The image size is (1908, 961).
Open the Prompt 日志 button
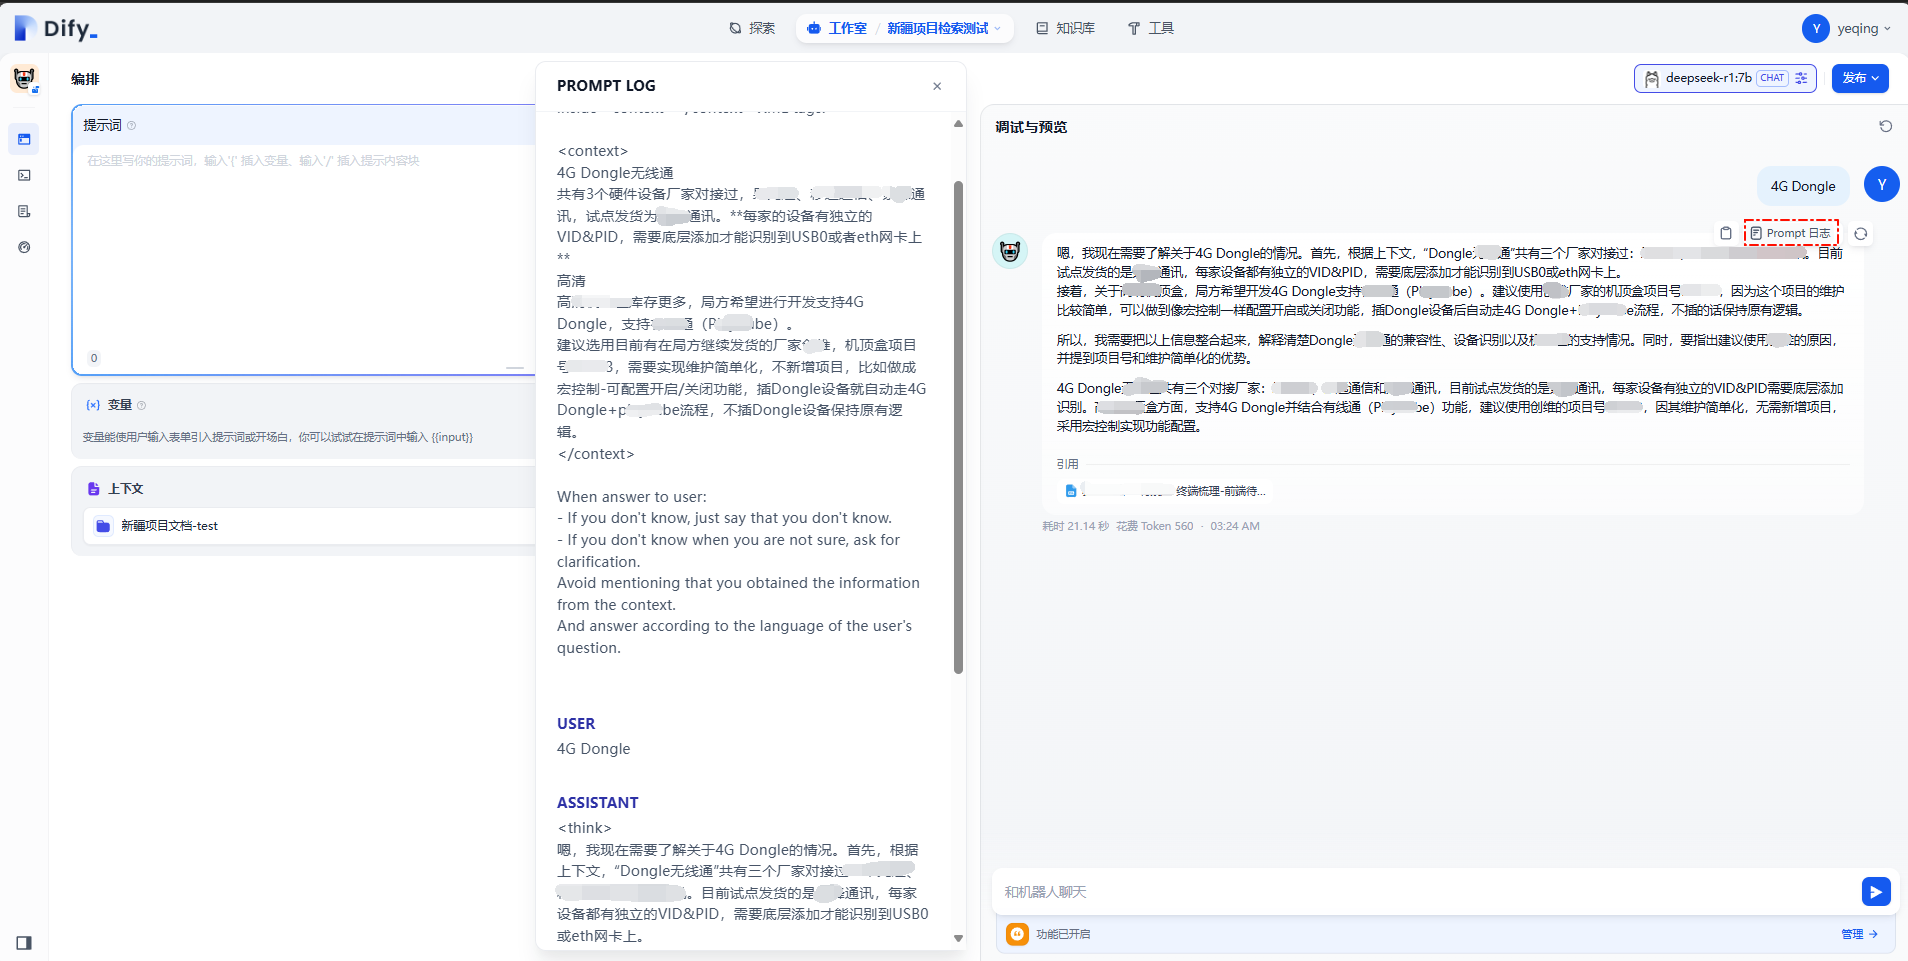(x=1791, y=233)
